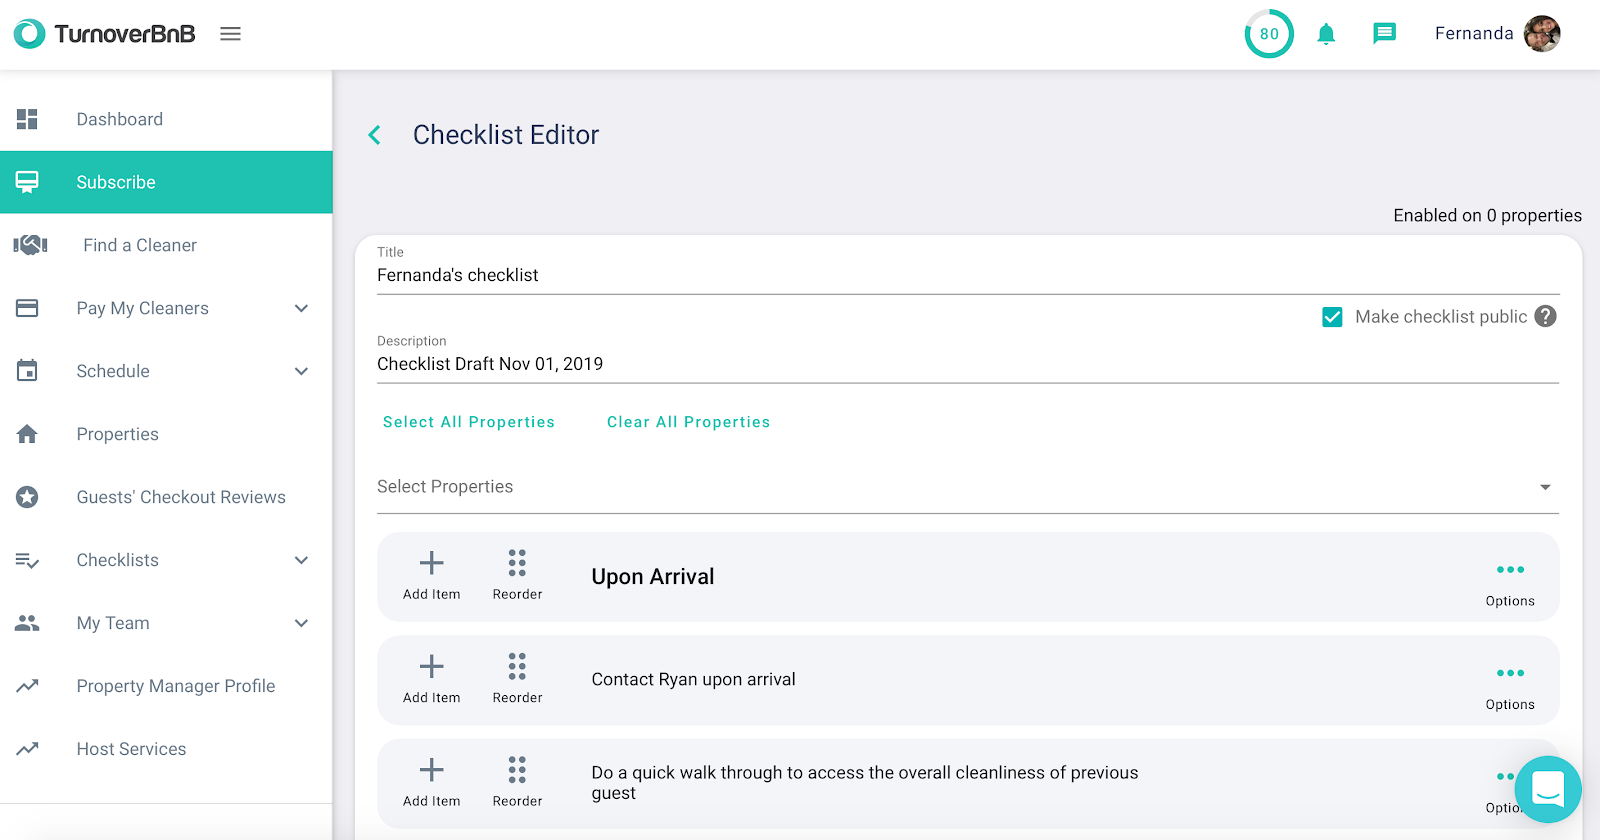Click the help icon next to Make checklist public
This screenshot has height=840, width=1600.
point(1545,316)
